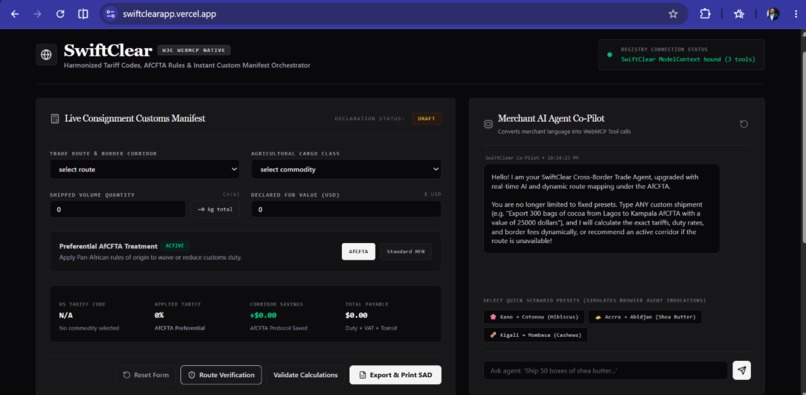Click the Co-Pilot chip icon

pos(488,124)
